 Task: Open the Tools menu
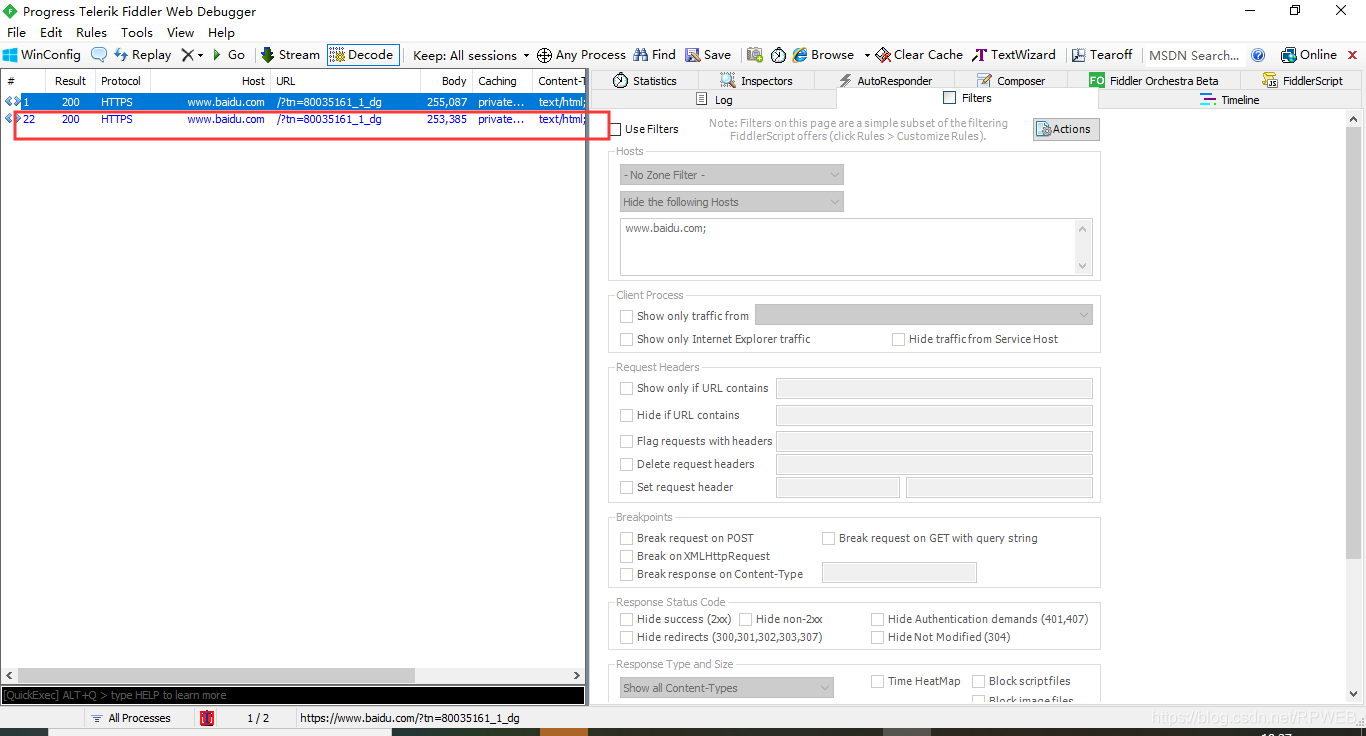point(137,32)
